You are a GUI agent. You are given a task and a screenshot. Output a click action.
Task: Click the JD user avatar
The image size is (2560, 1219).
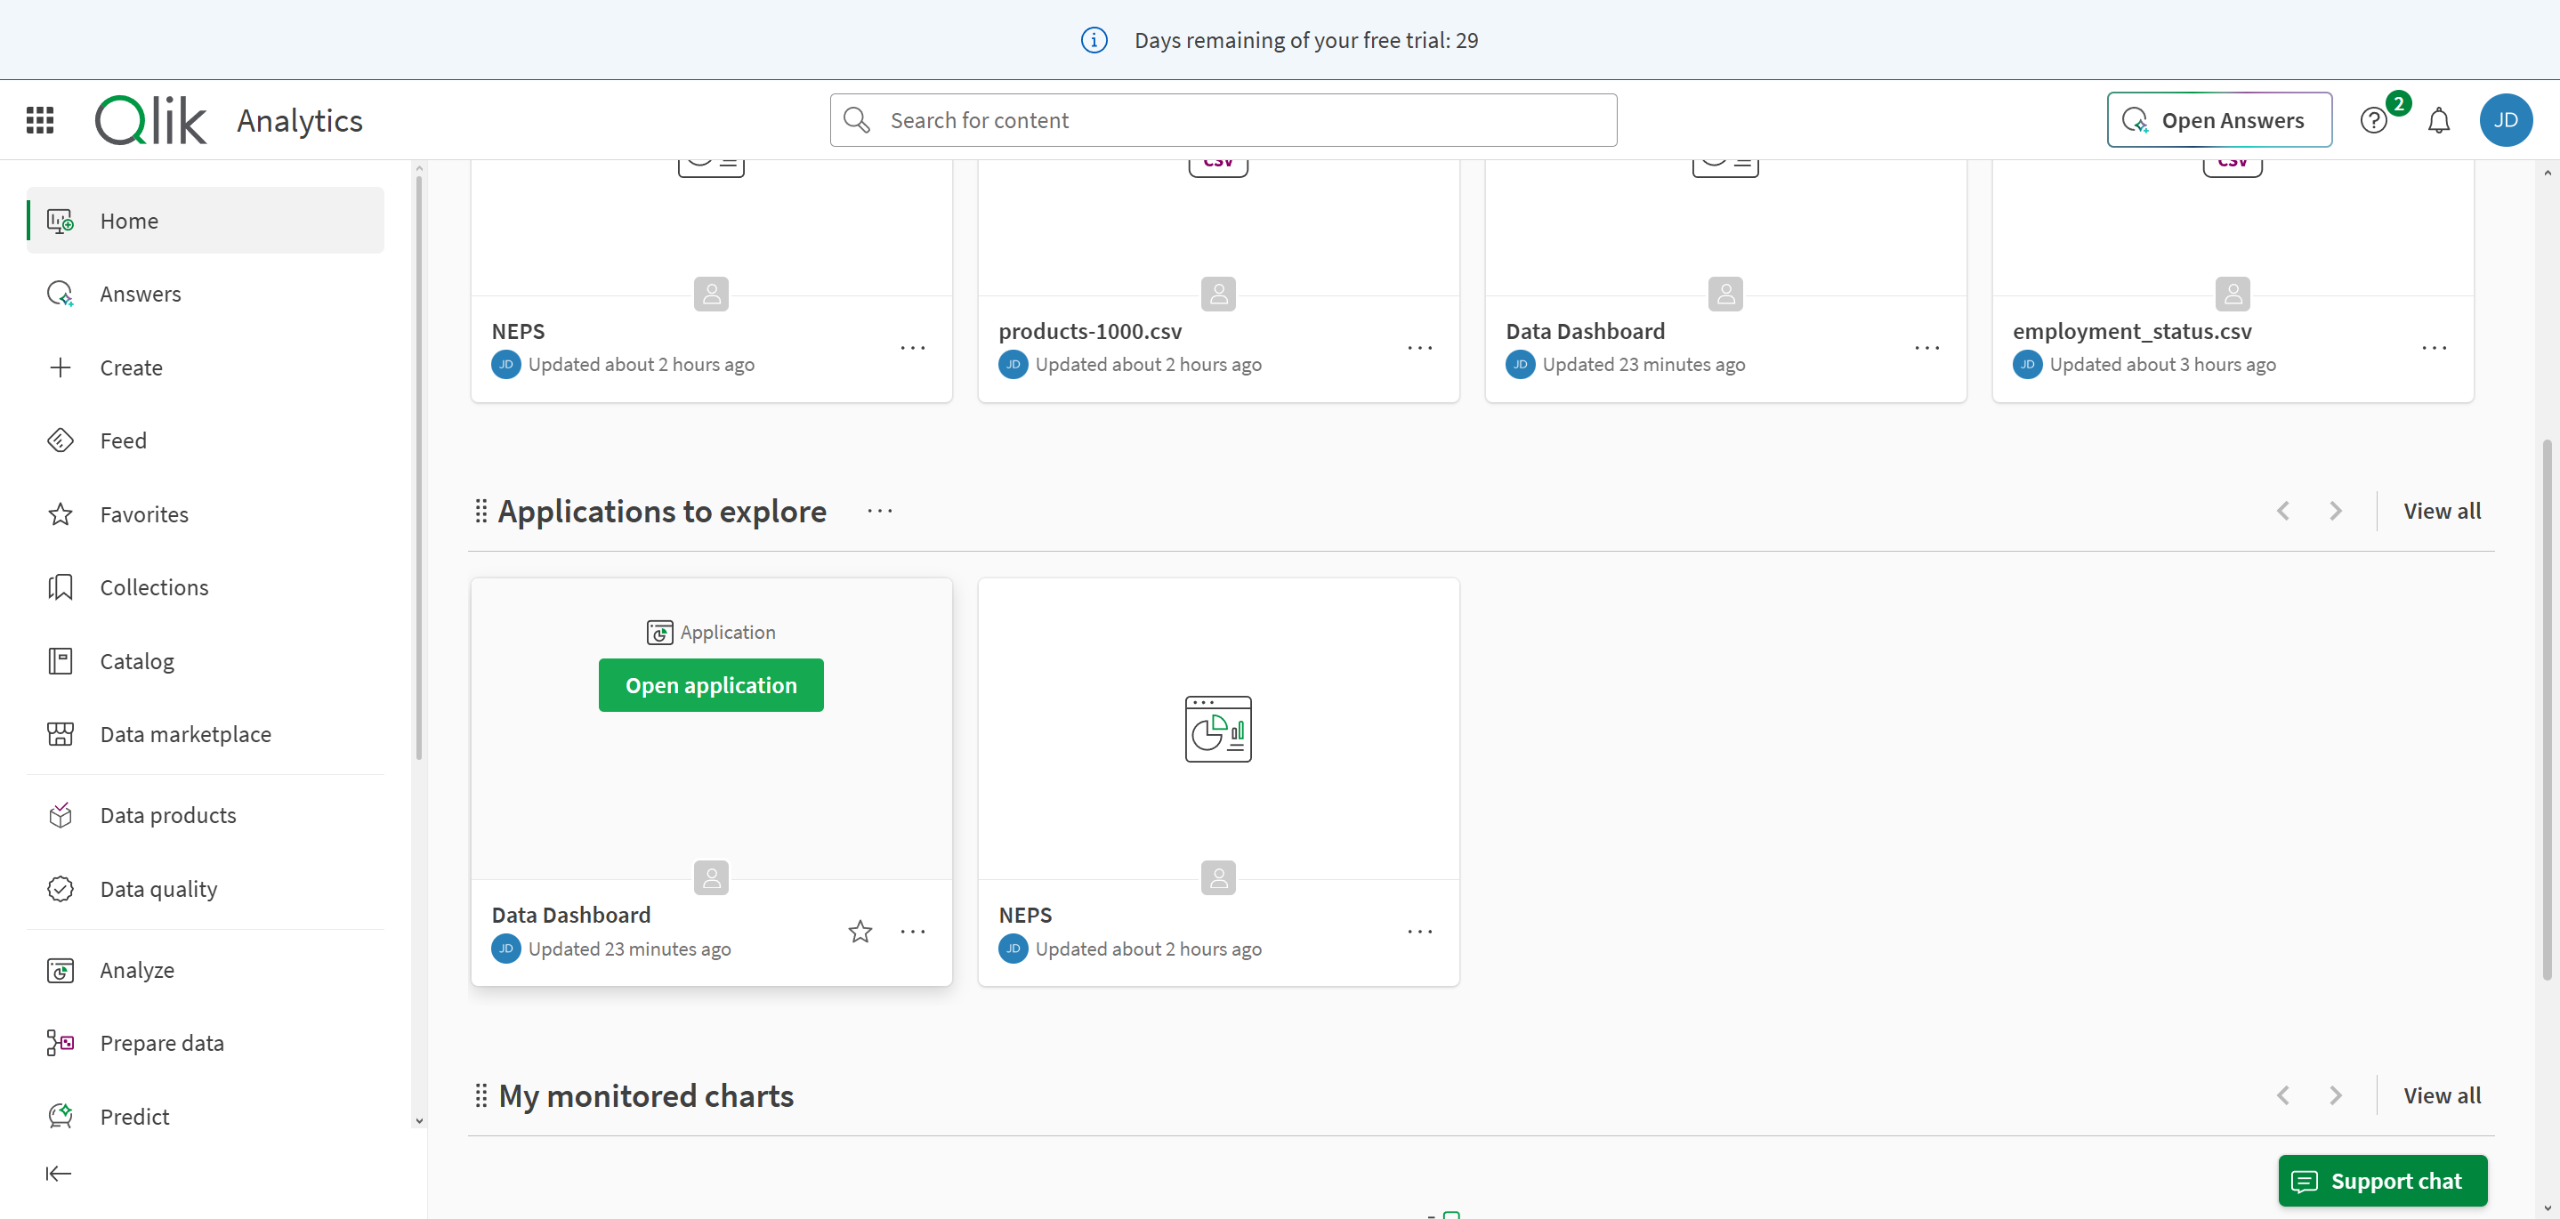[x=2505, y=120]
